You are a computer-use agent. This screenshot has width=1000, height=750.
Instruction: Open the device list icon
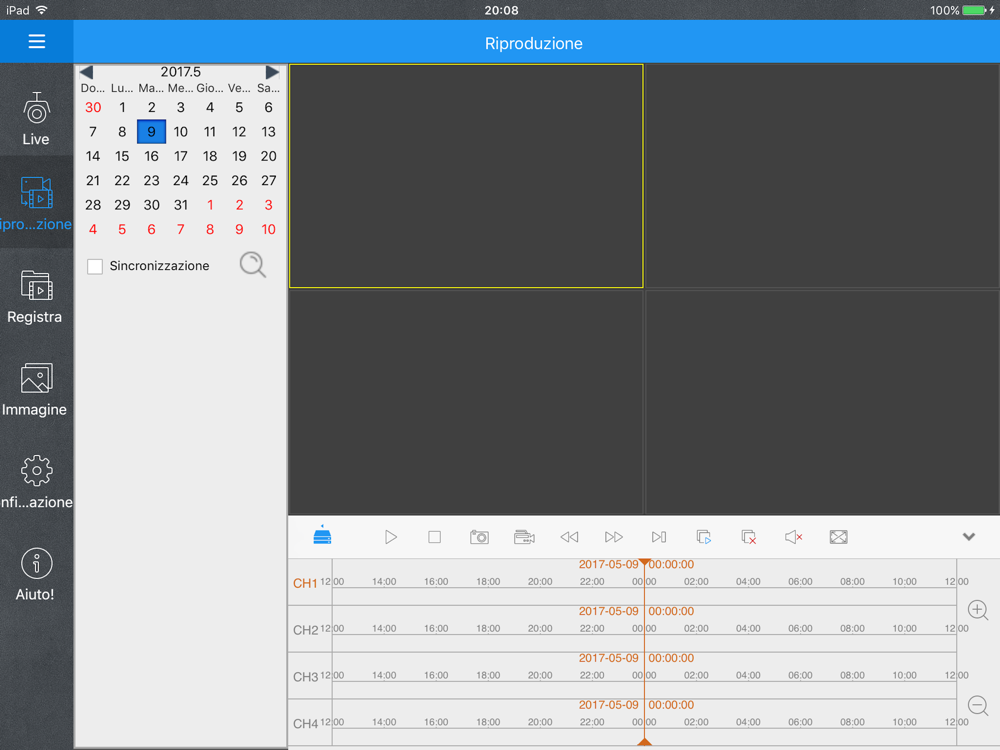[322, 536]
